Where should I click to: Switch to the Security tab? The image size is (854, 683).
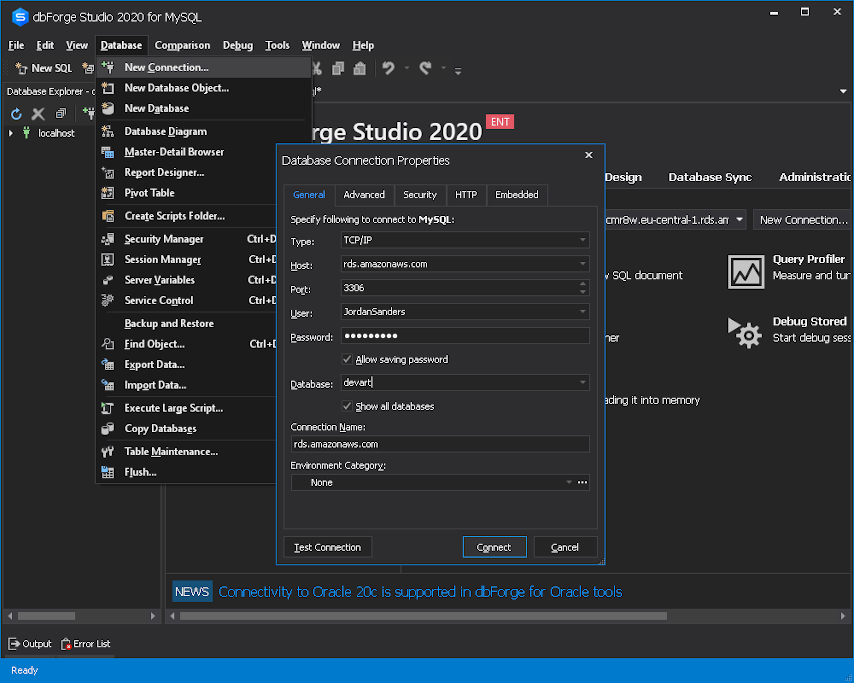pyautogui.click(x=420, y=194)
